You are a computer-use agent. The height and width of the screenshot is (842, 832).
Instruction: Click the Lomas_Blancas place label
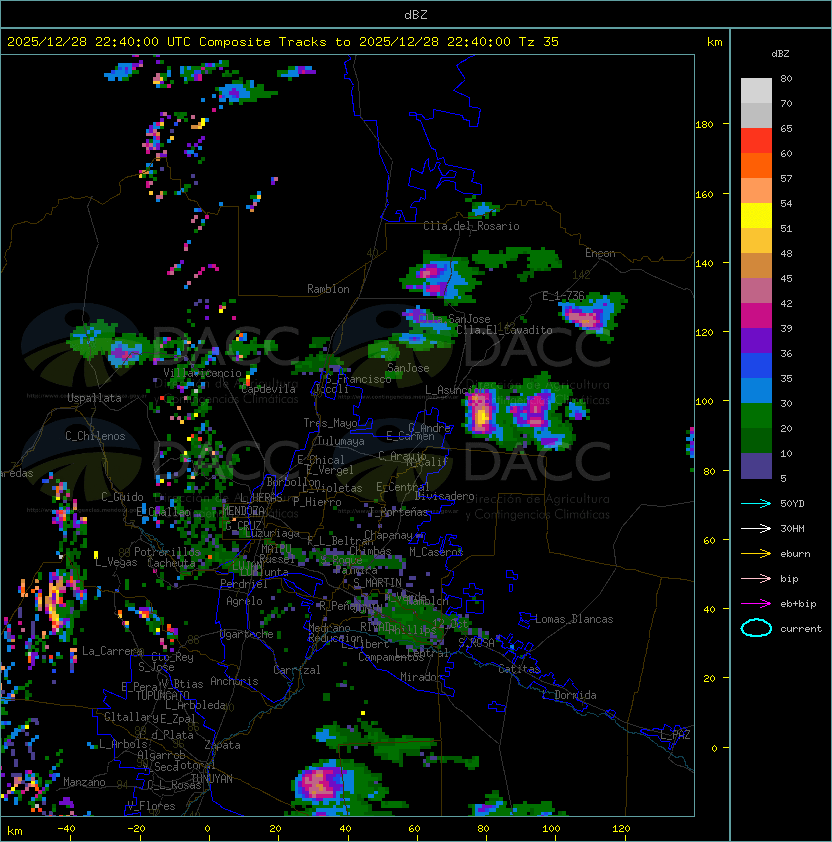574,619
